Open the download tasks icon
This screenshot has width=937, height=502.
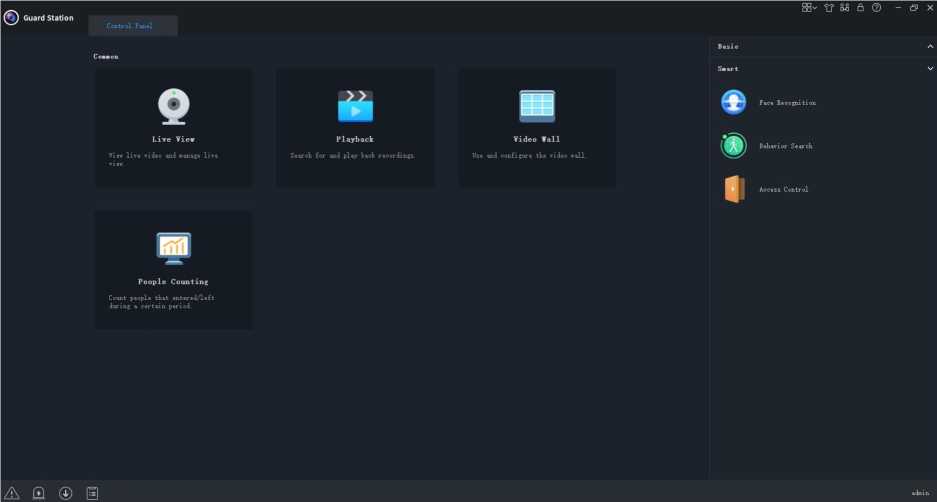(x=66, y=492)
